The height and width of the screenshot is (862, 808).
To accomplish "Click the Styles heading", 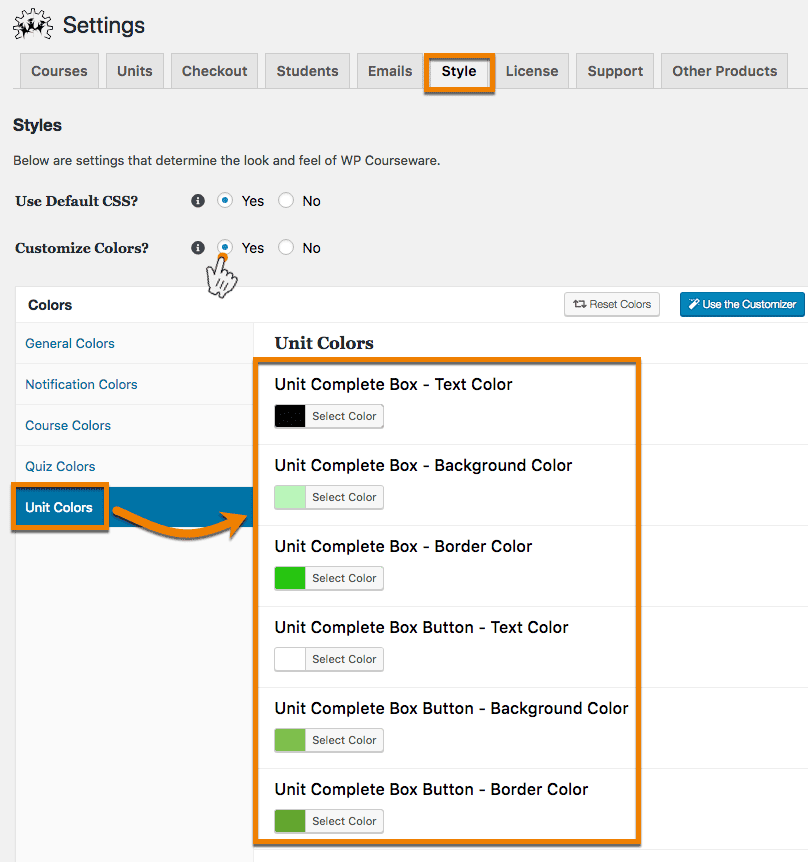I will pos(37,125).
